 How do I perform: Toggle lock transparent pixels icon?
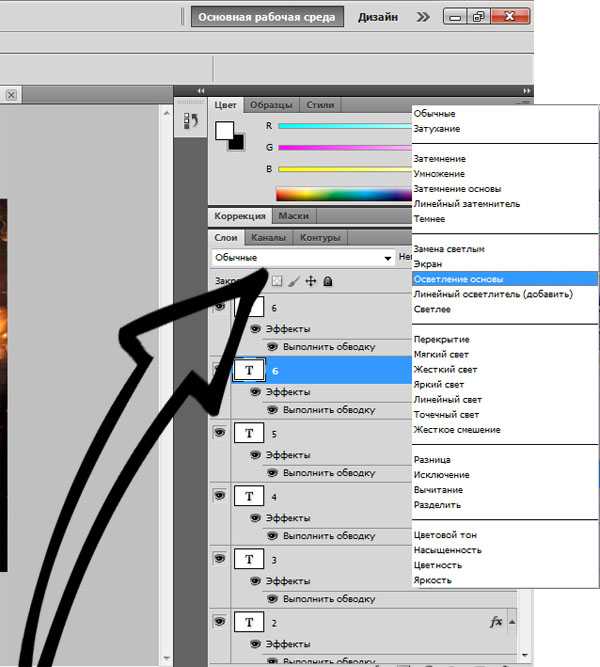pyautogui.click(x=277, y=281)
